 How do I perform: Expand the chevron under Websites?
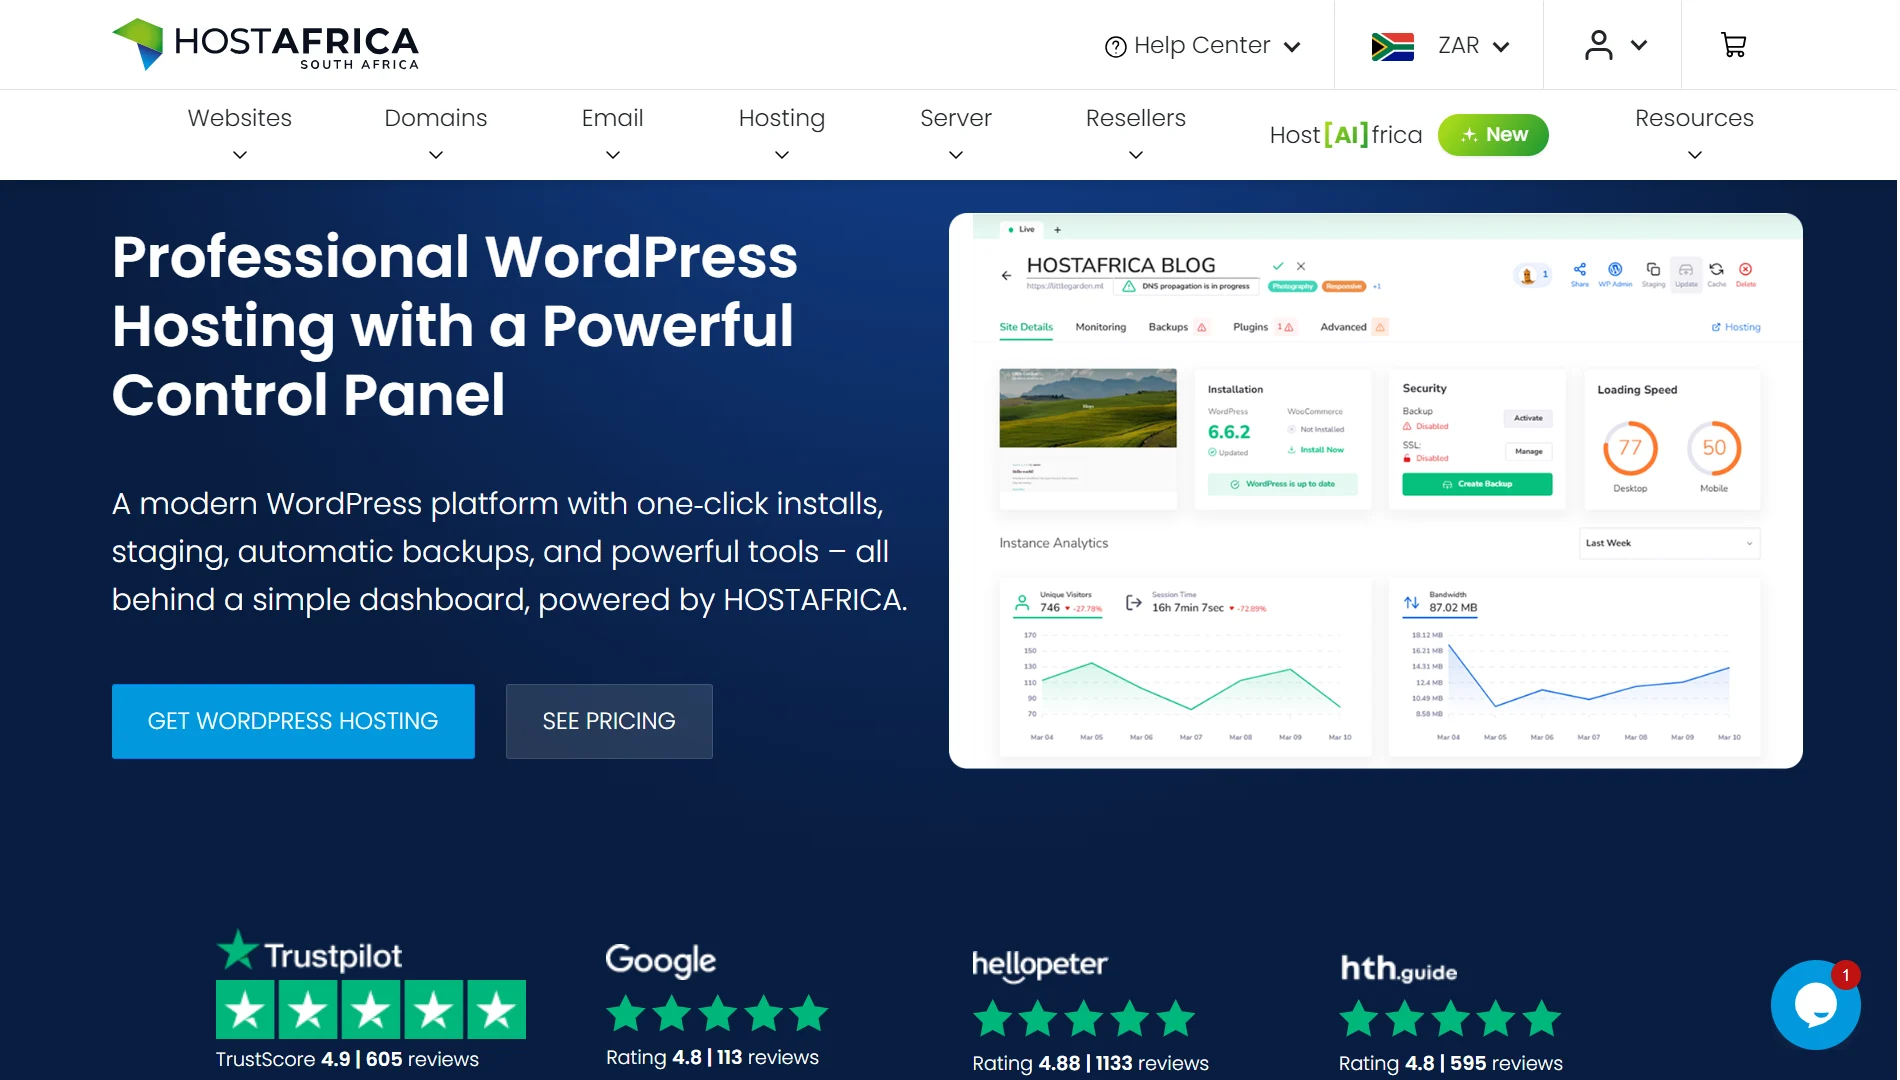[x=240, y=155]
